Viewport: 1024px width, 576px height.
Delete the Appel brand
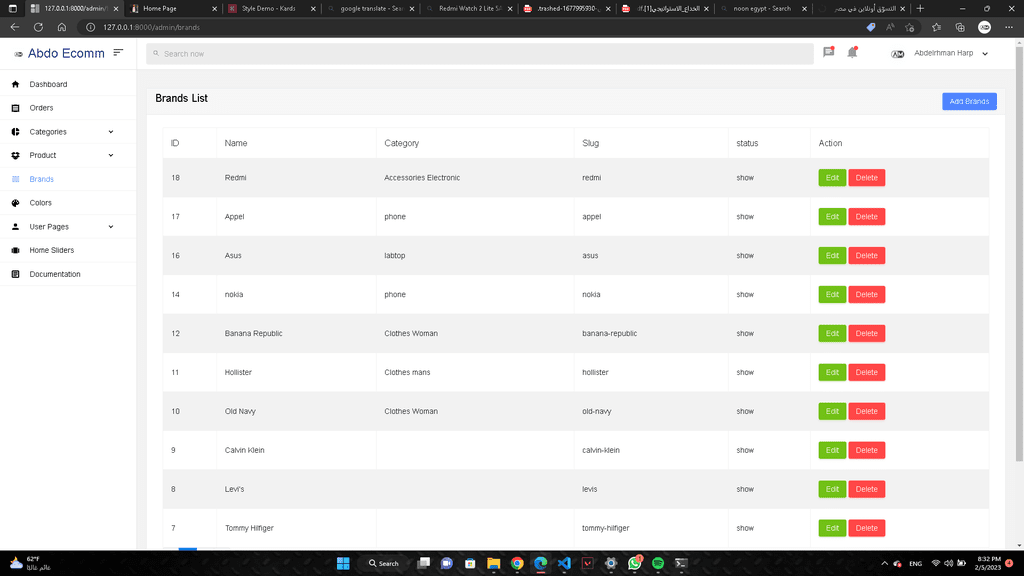click(x=867, y=217)
